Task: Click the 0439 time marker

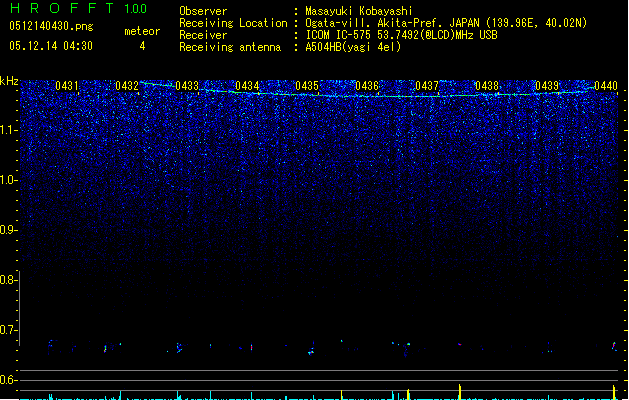Action: pyautogui.click(x=547, y=86)
